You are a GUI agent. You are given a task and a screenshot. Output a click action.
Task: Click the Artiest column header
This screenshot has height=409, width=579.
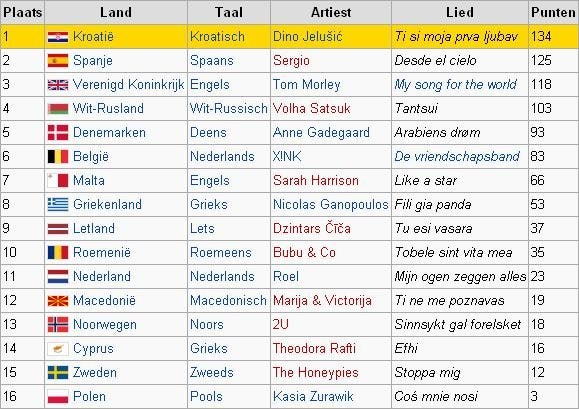coord(331,13)
